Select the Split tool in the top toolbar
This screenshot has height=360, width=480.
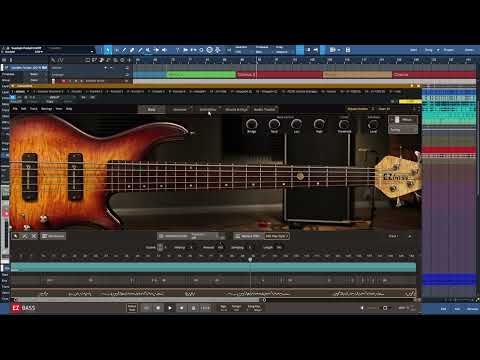pyautogui.click(x=124, y=50)
